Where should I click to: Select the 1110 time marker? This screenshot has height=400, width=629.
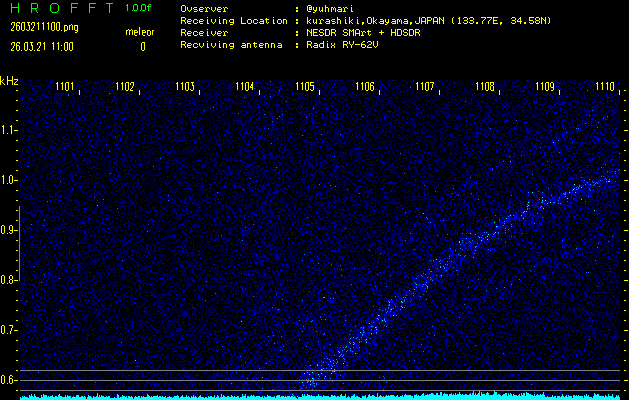click(x=604, y=88)
